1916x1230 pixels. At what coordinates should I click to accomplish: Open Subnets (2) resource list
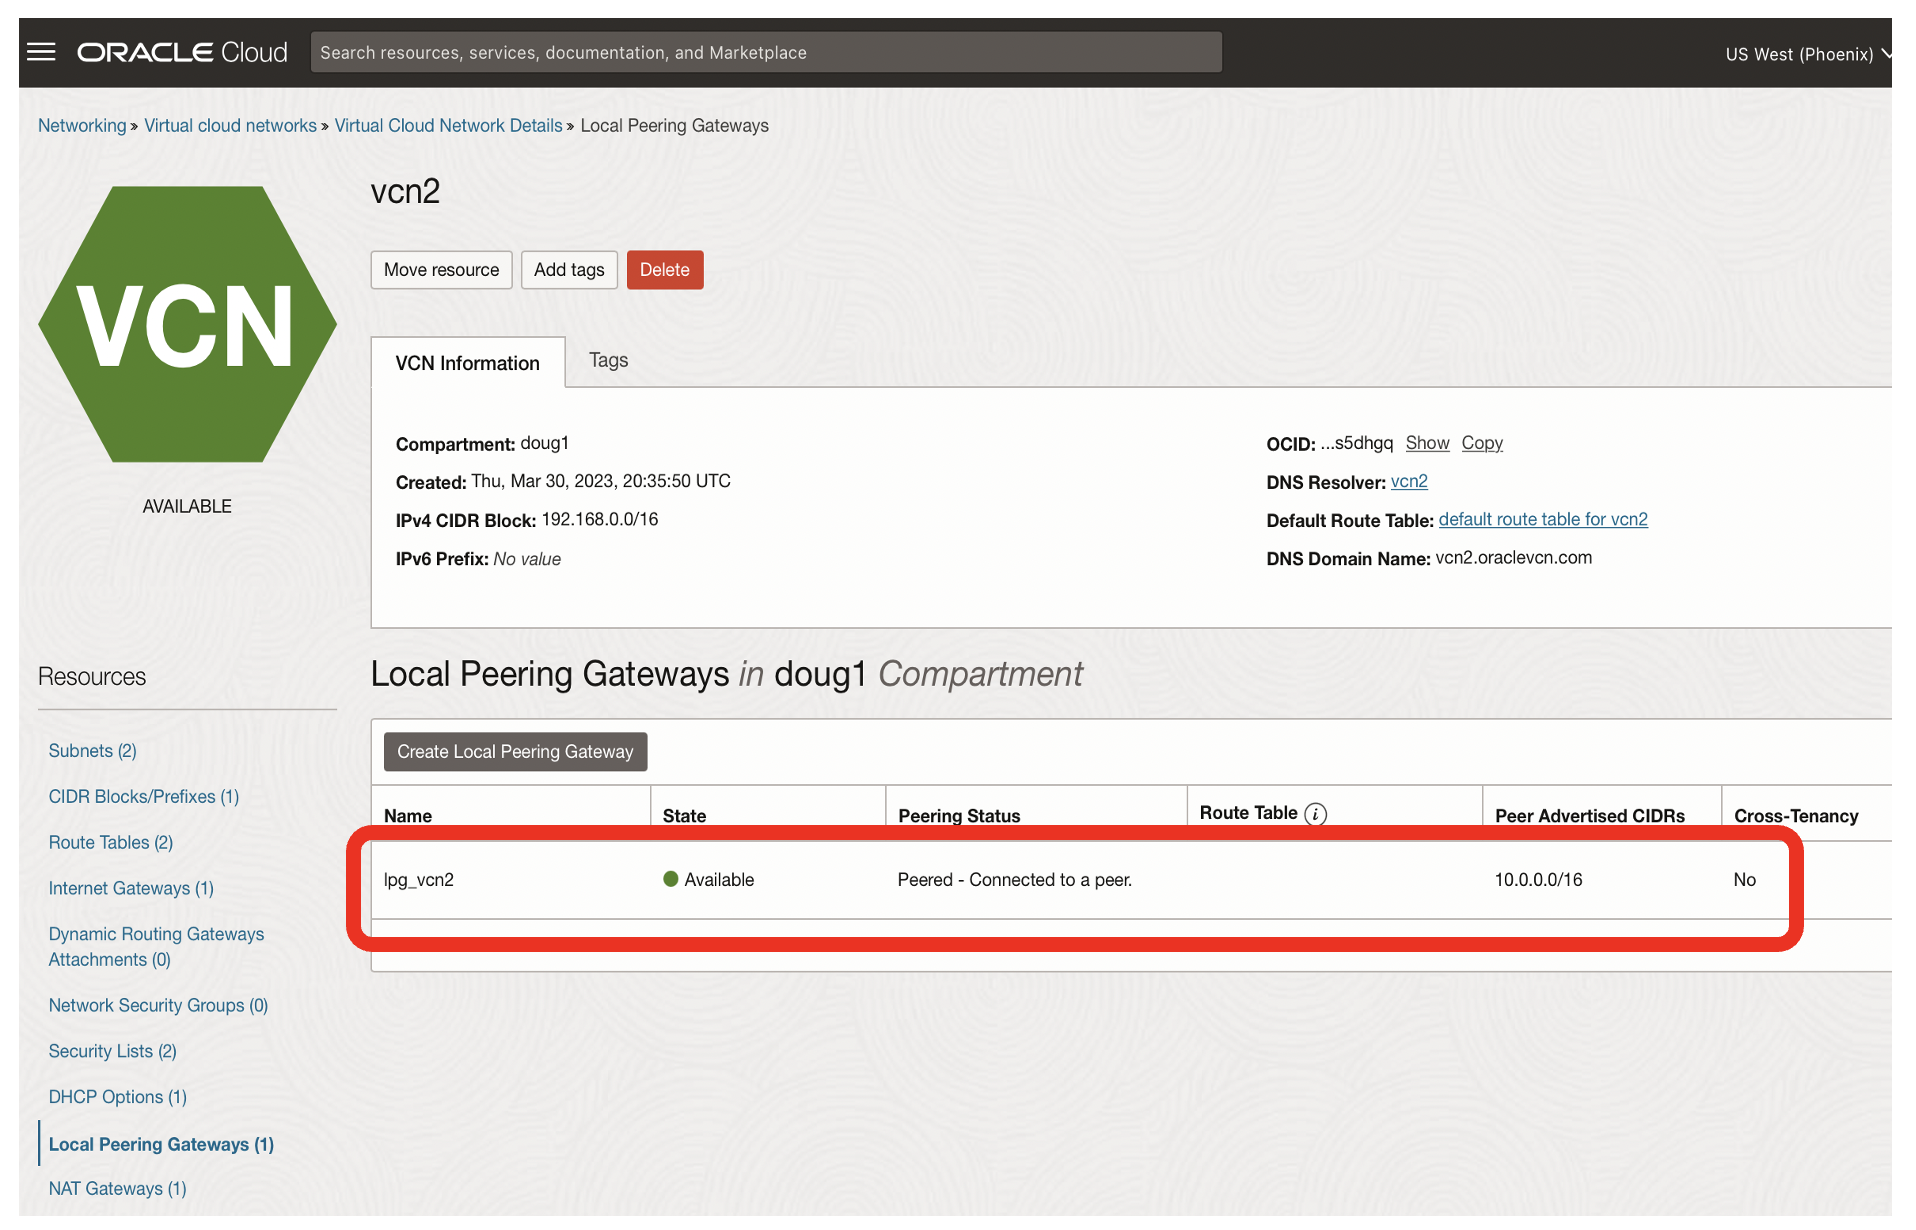[x=93, y=751]
